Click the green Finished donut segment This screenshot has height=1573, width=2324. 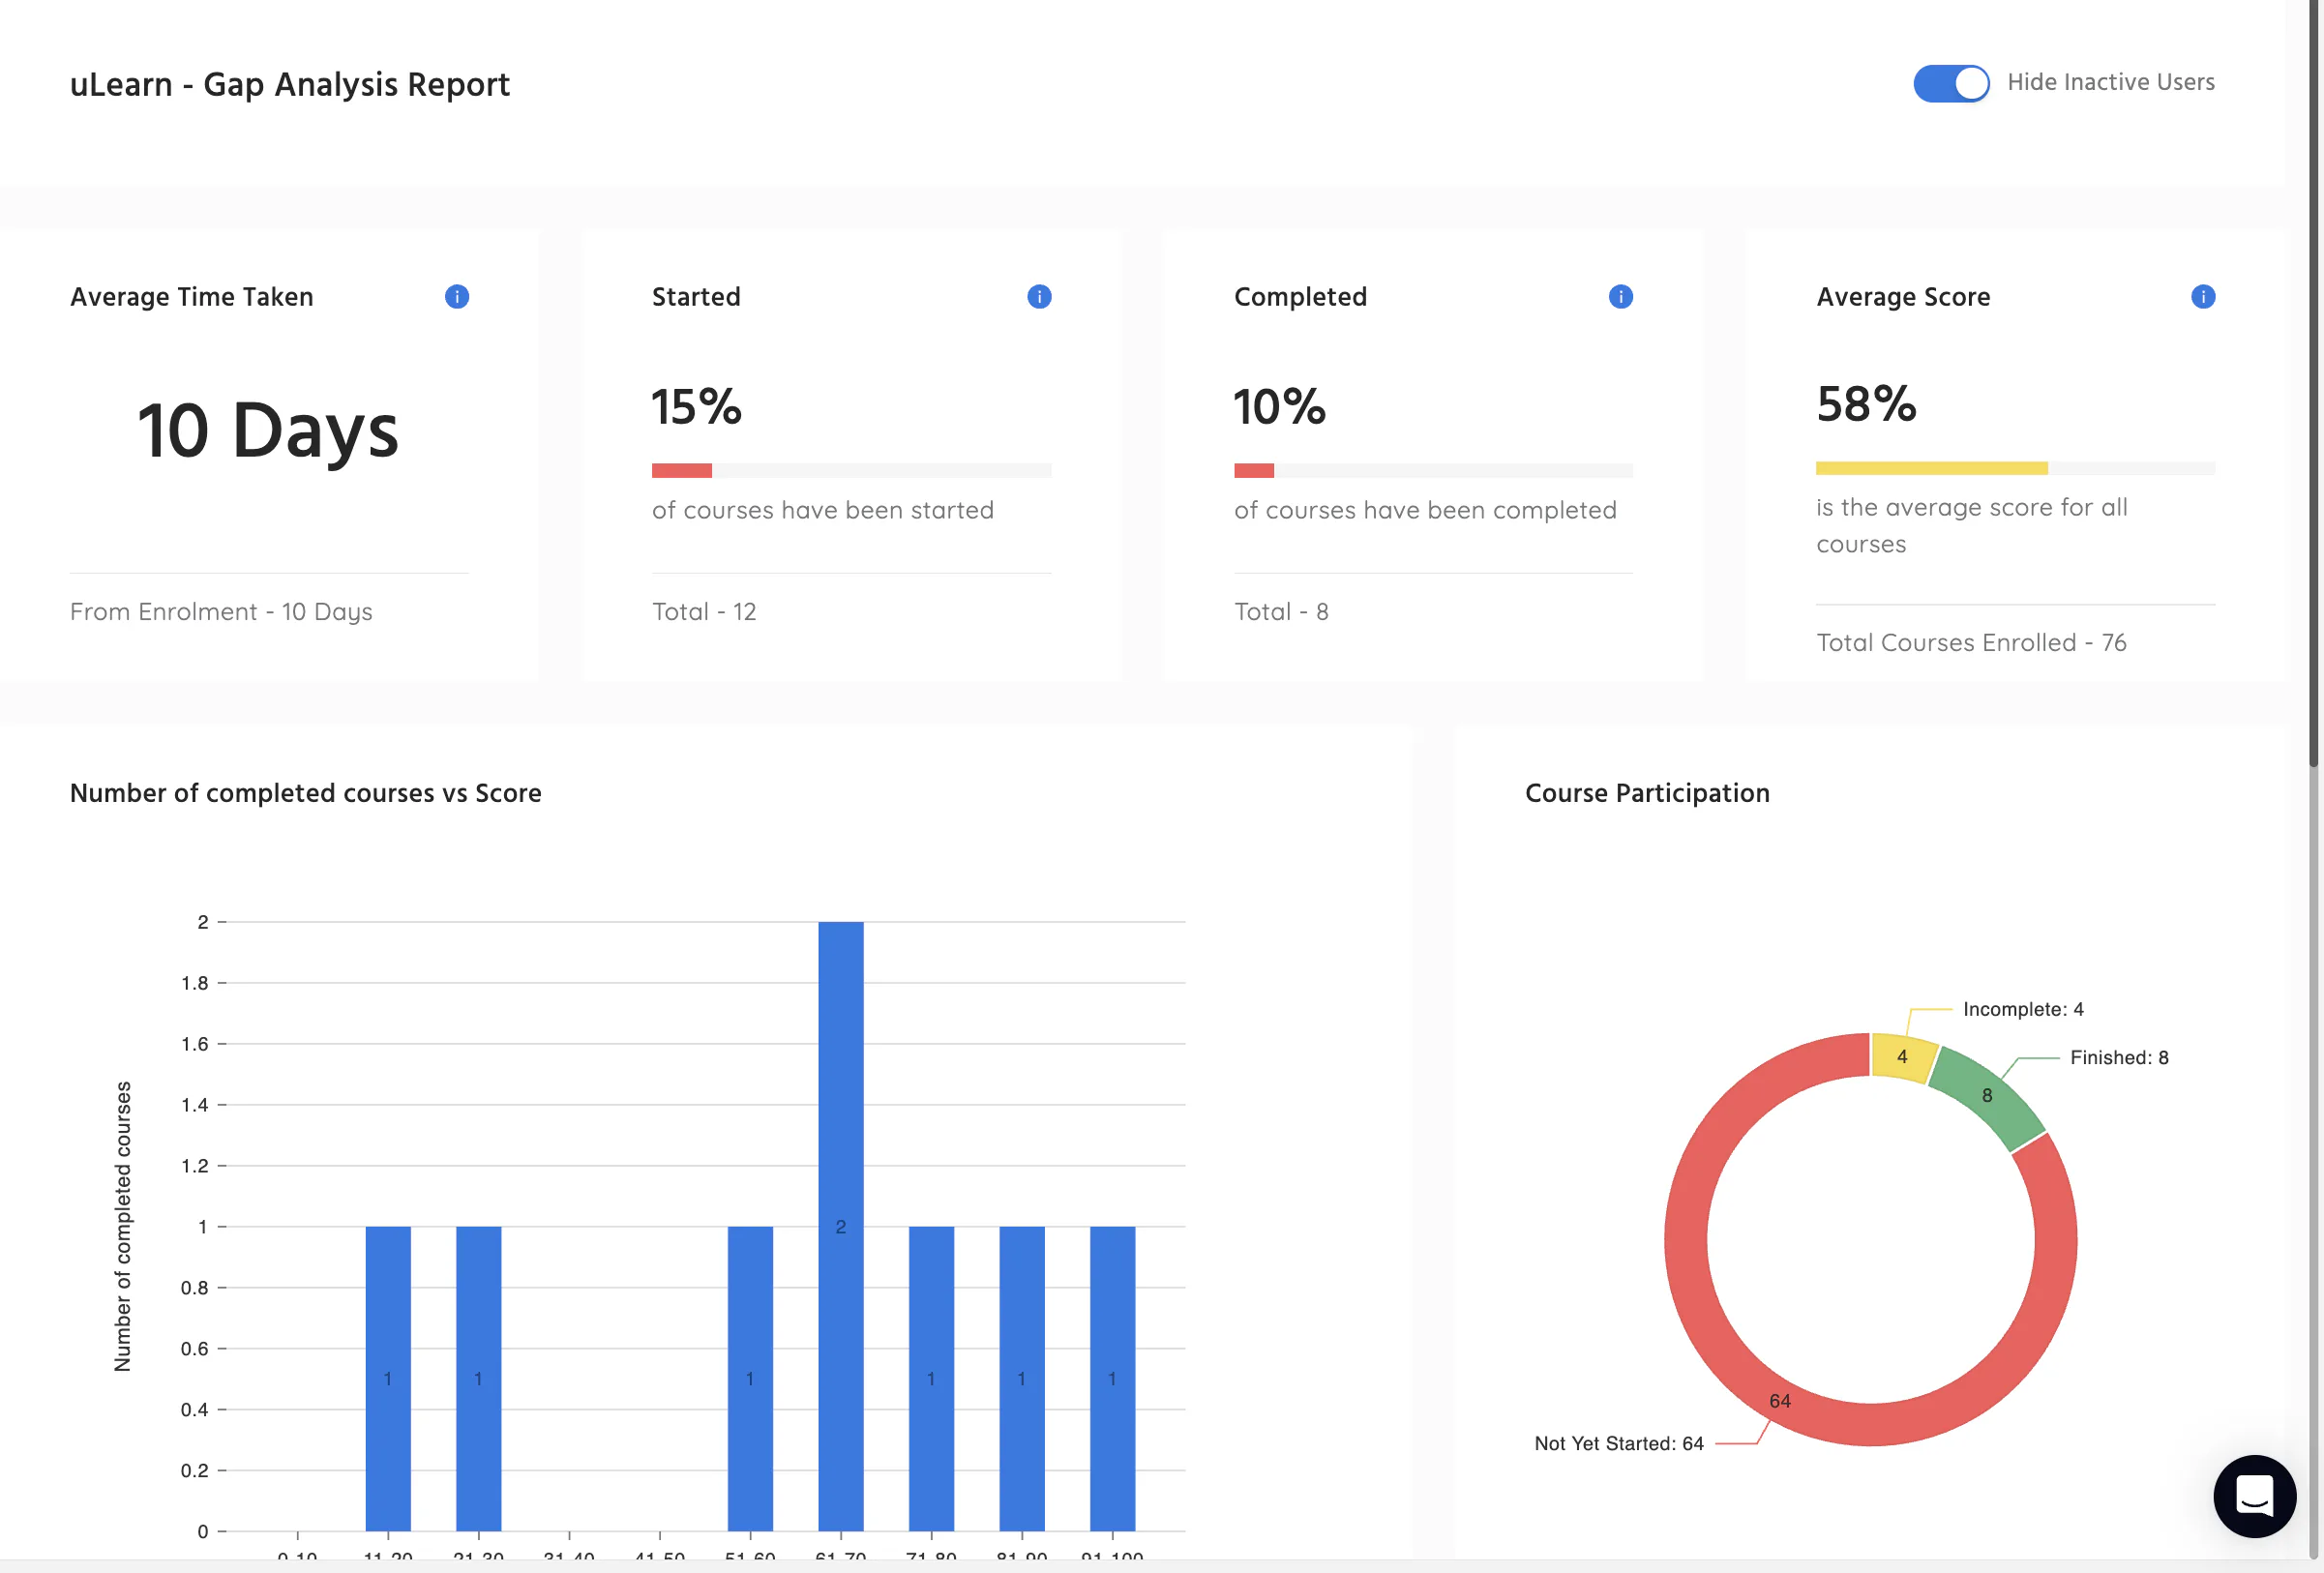1988,1096
